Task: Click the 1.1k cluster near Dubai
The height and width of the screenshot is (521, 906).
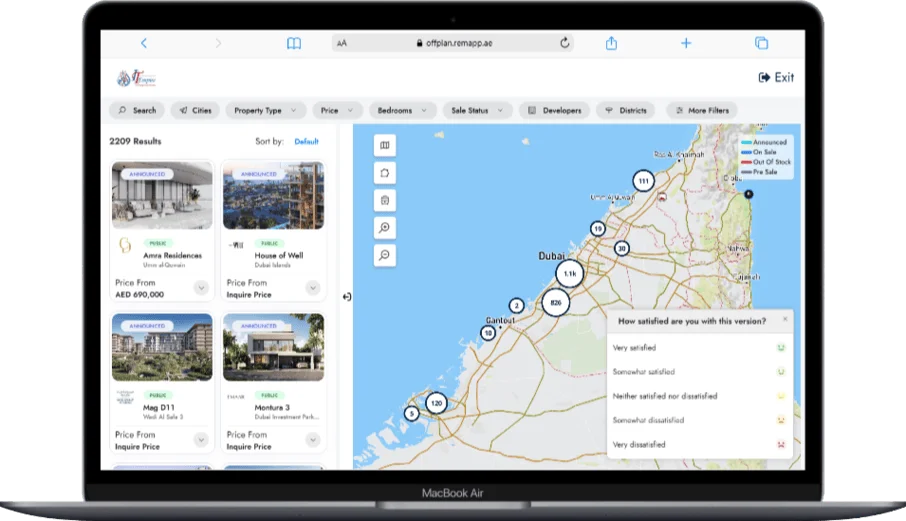Action: [x=570, y=274]
